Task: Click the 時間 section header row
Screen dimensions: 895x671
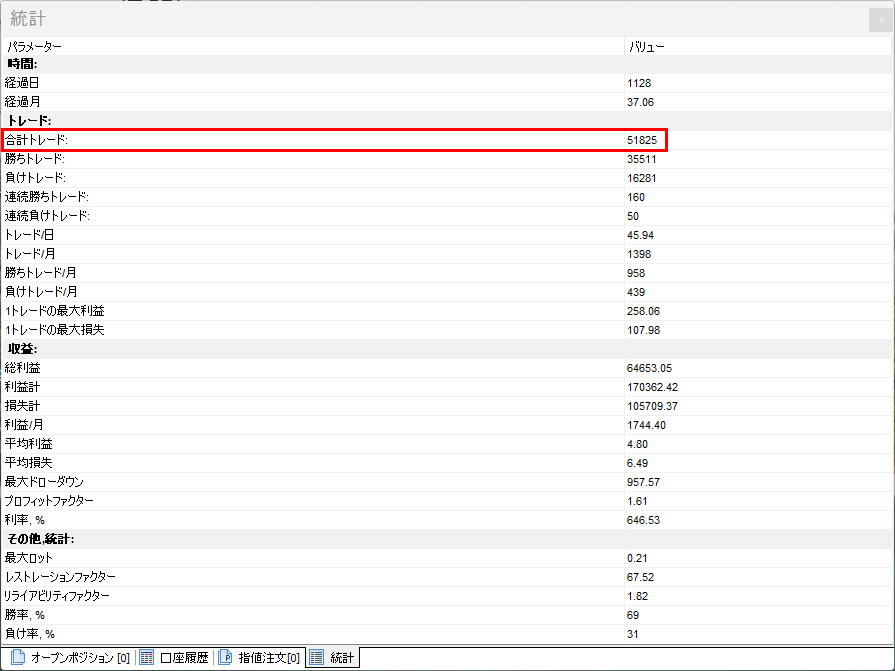Action: [x=23, y=64]
